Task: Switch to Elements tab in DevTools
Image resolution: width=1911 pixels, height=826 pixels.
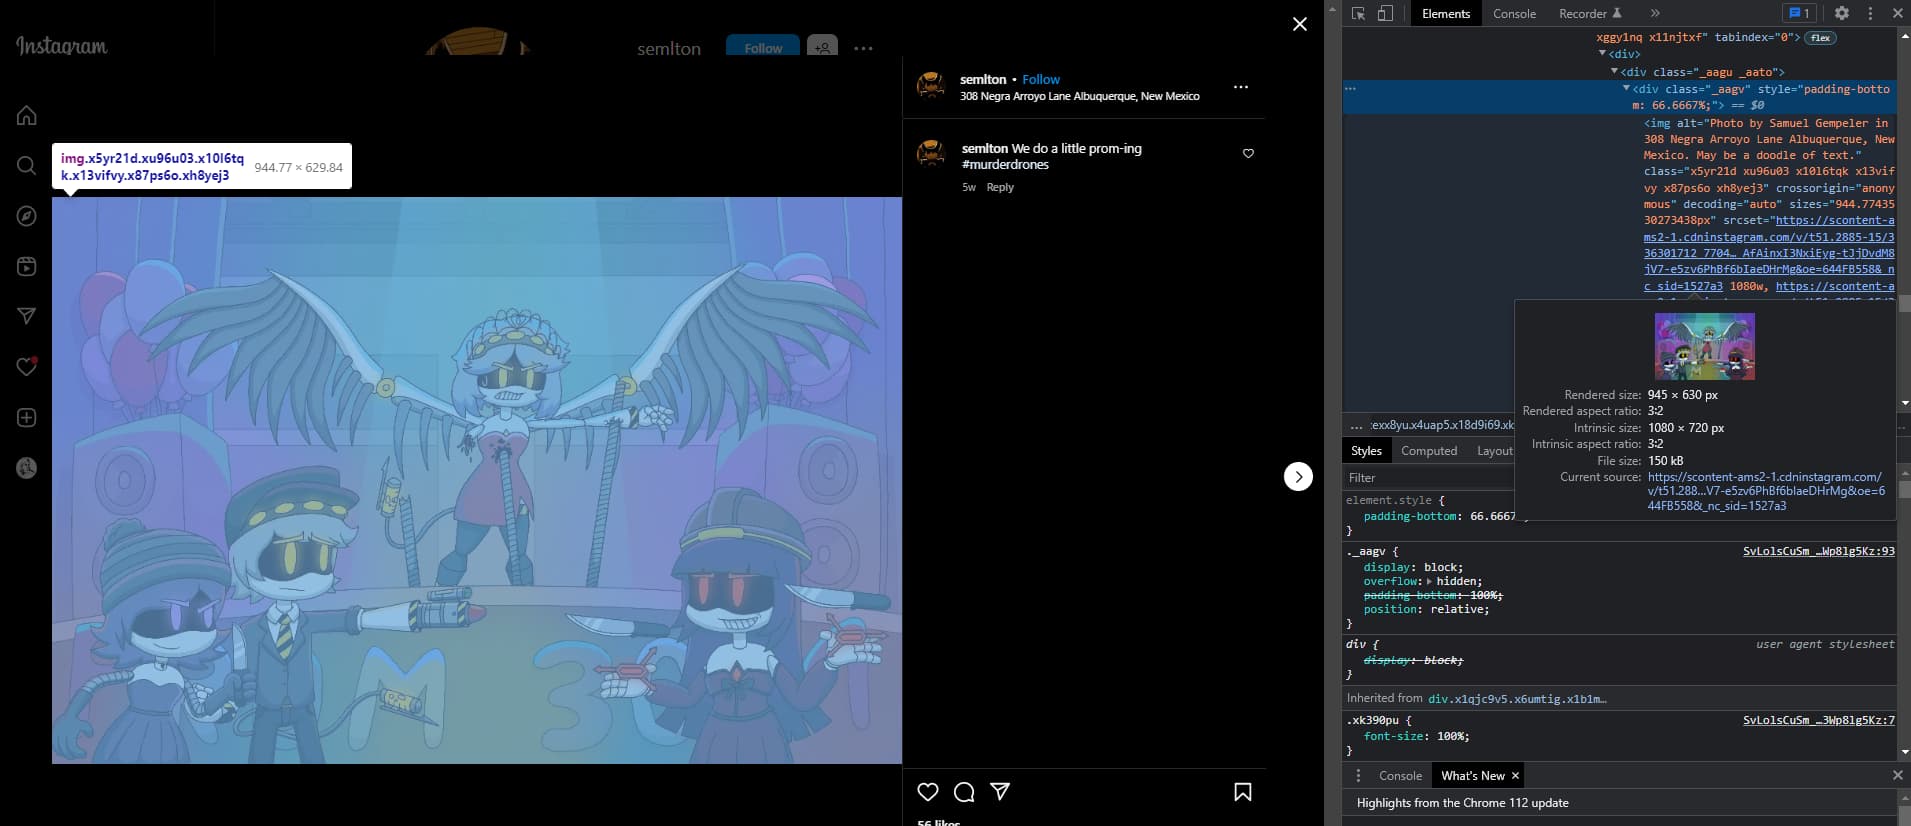Action: point(1446,13)
